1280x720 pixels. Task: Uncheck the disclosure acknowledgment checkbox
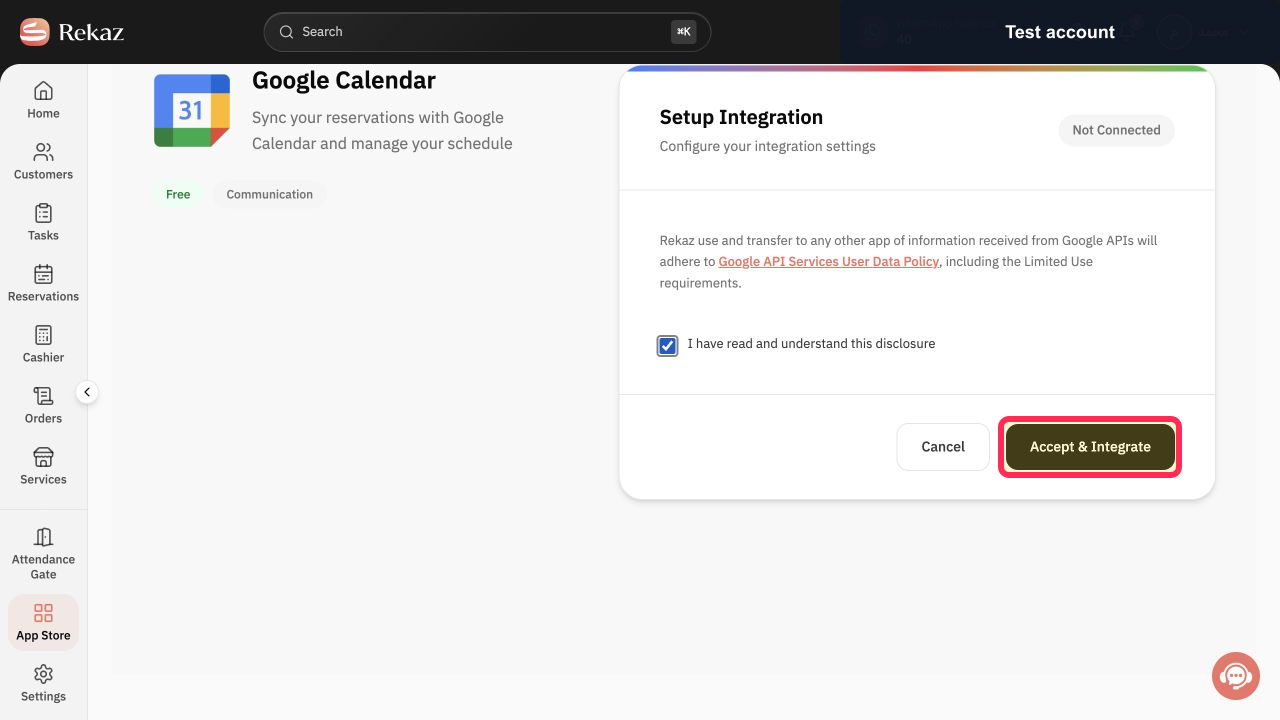[667, 346]
